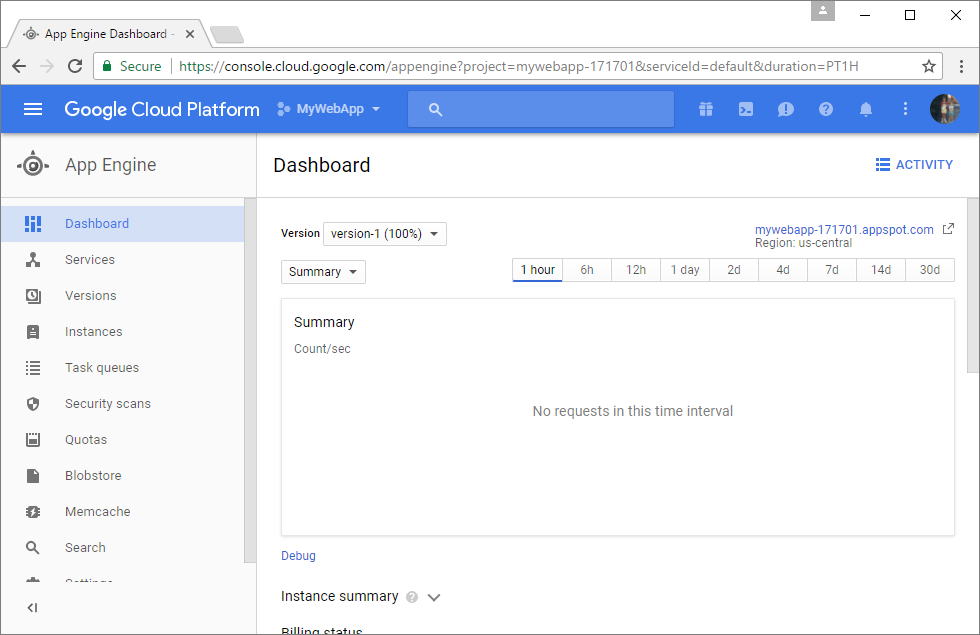Open the Summary chart type dropdown
980x635 pixels.
click(323, 272)
